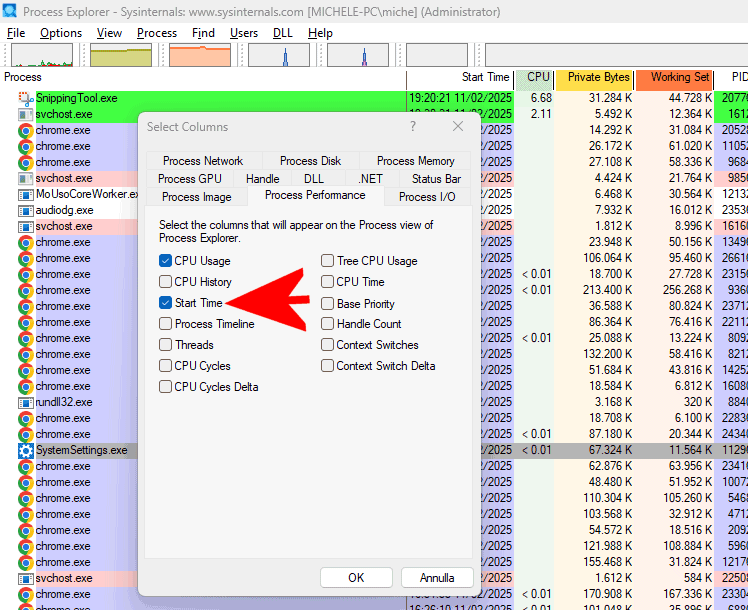The width and height of the screenshot is (748, 610).
Task: Switch to the Process Memory tab
Action: point(416,161)
